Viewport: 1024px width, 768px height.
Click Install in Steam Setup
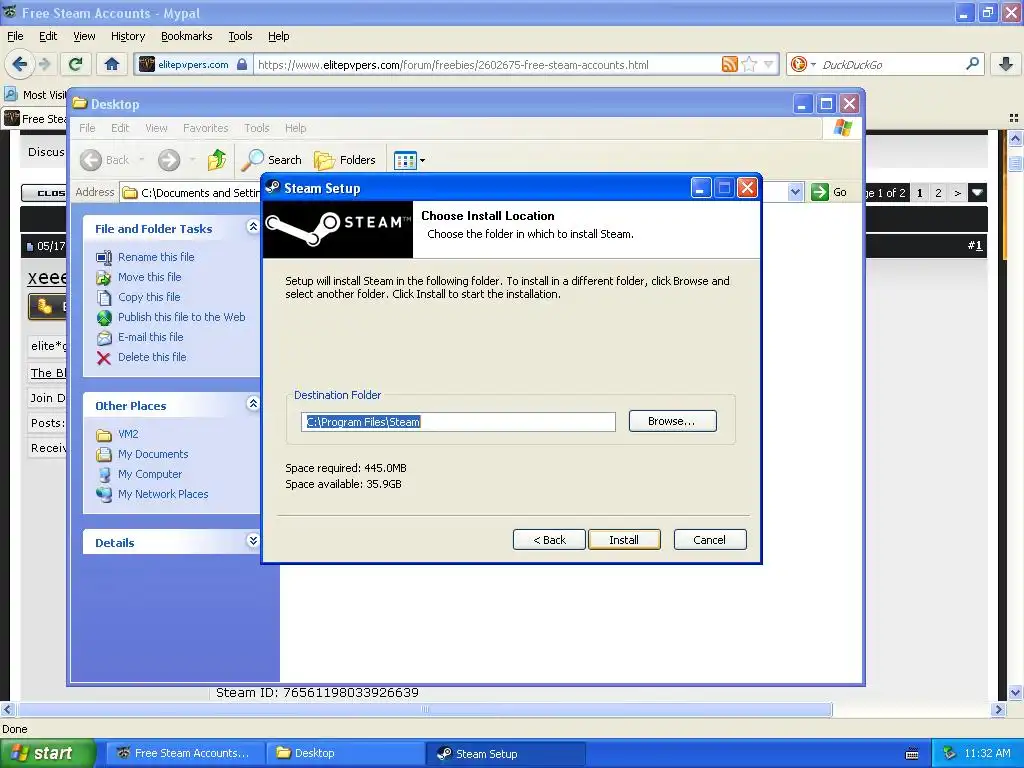[x=624, y=539]
